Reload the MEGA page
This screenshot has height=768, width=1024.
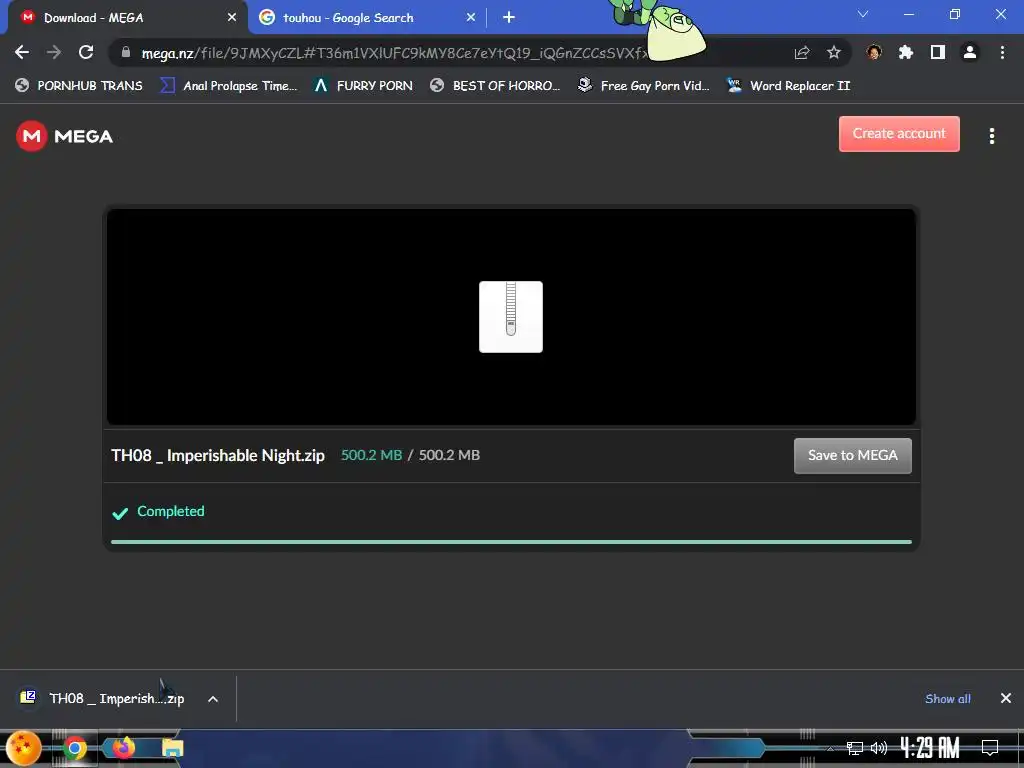(x=86, y=52)
